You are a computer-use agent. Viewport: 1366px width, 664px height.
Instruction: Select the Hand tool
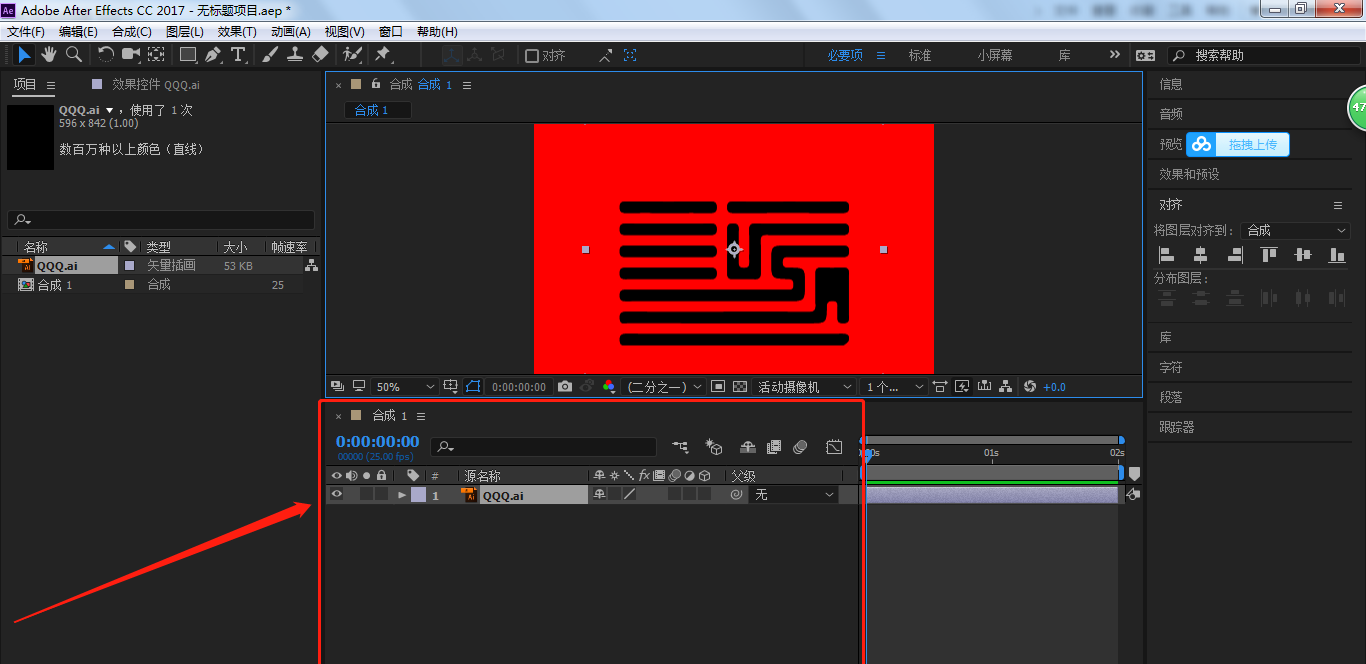[x=49, y=55]
